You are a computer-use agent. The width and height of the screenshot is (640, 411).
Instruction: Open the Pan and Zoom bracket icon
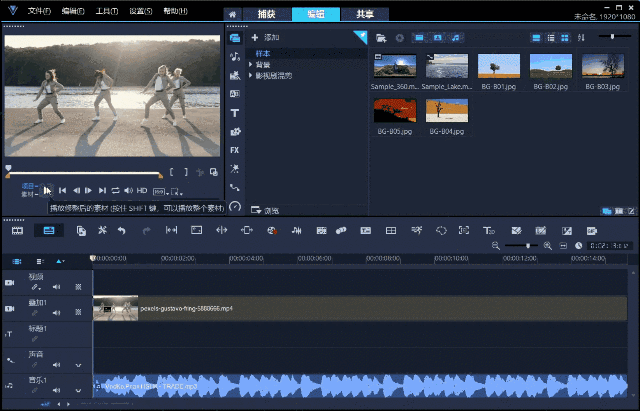tap(464, 231)
